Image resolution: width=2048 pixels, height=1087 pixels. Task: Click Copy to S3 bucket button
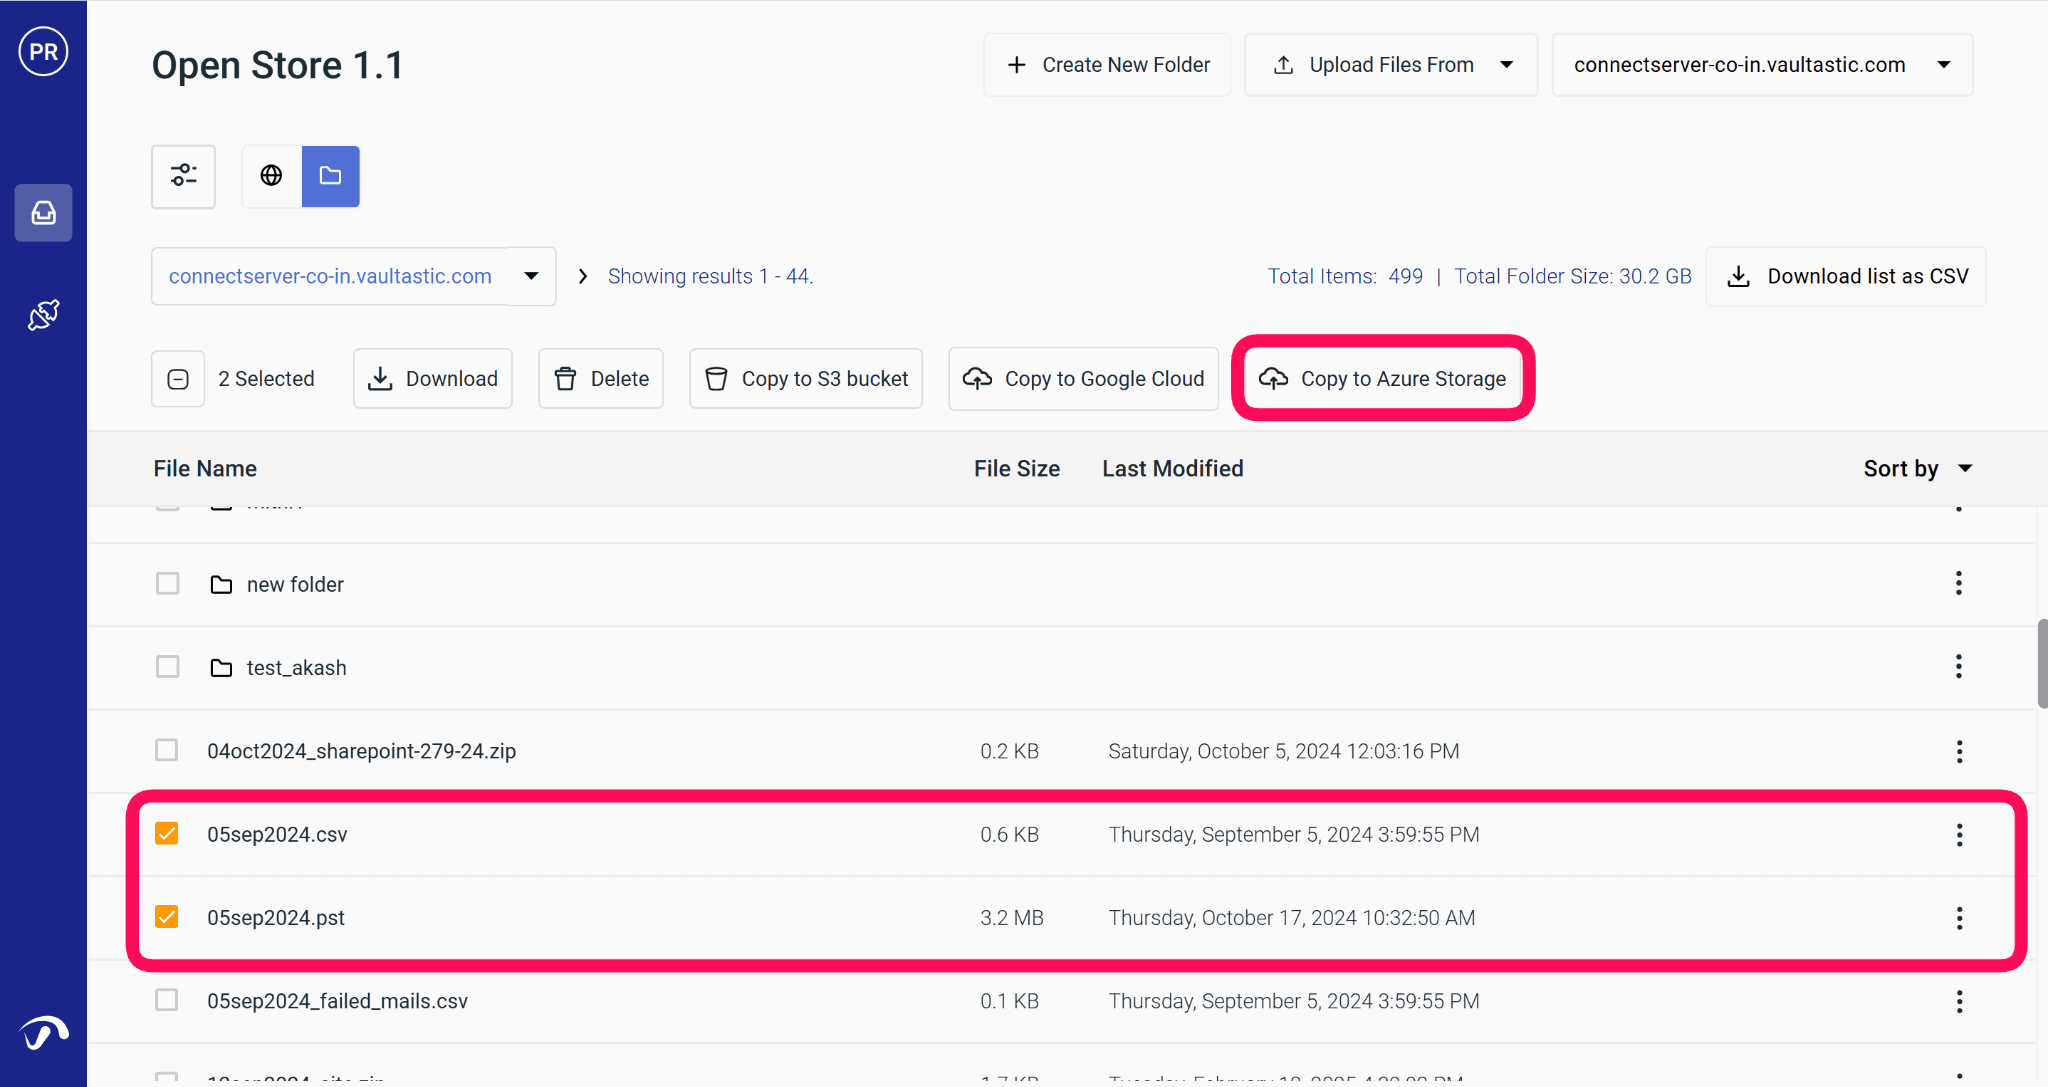coord(806,379)
